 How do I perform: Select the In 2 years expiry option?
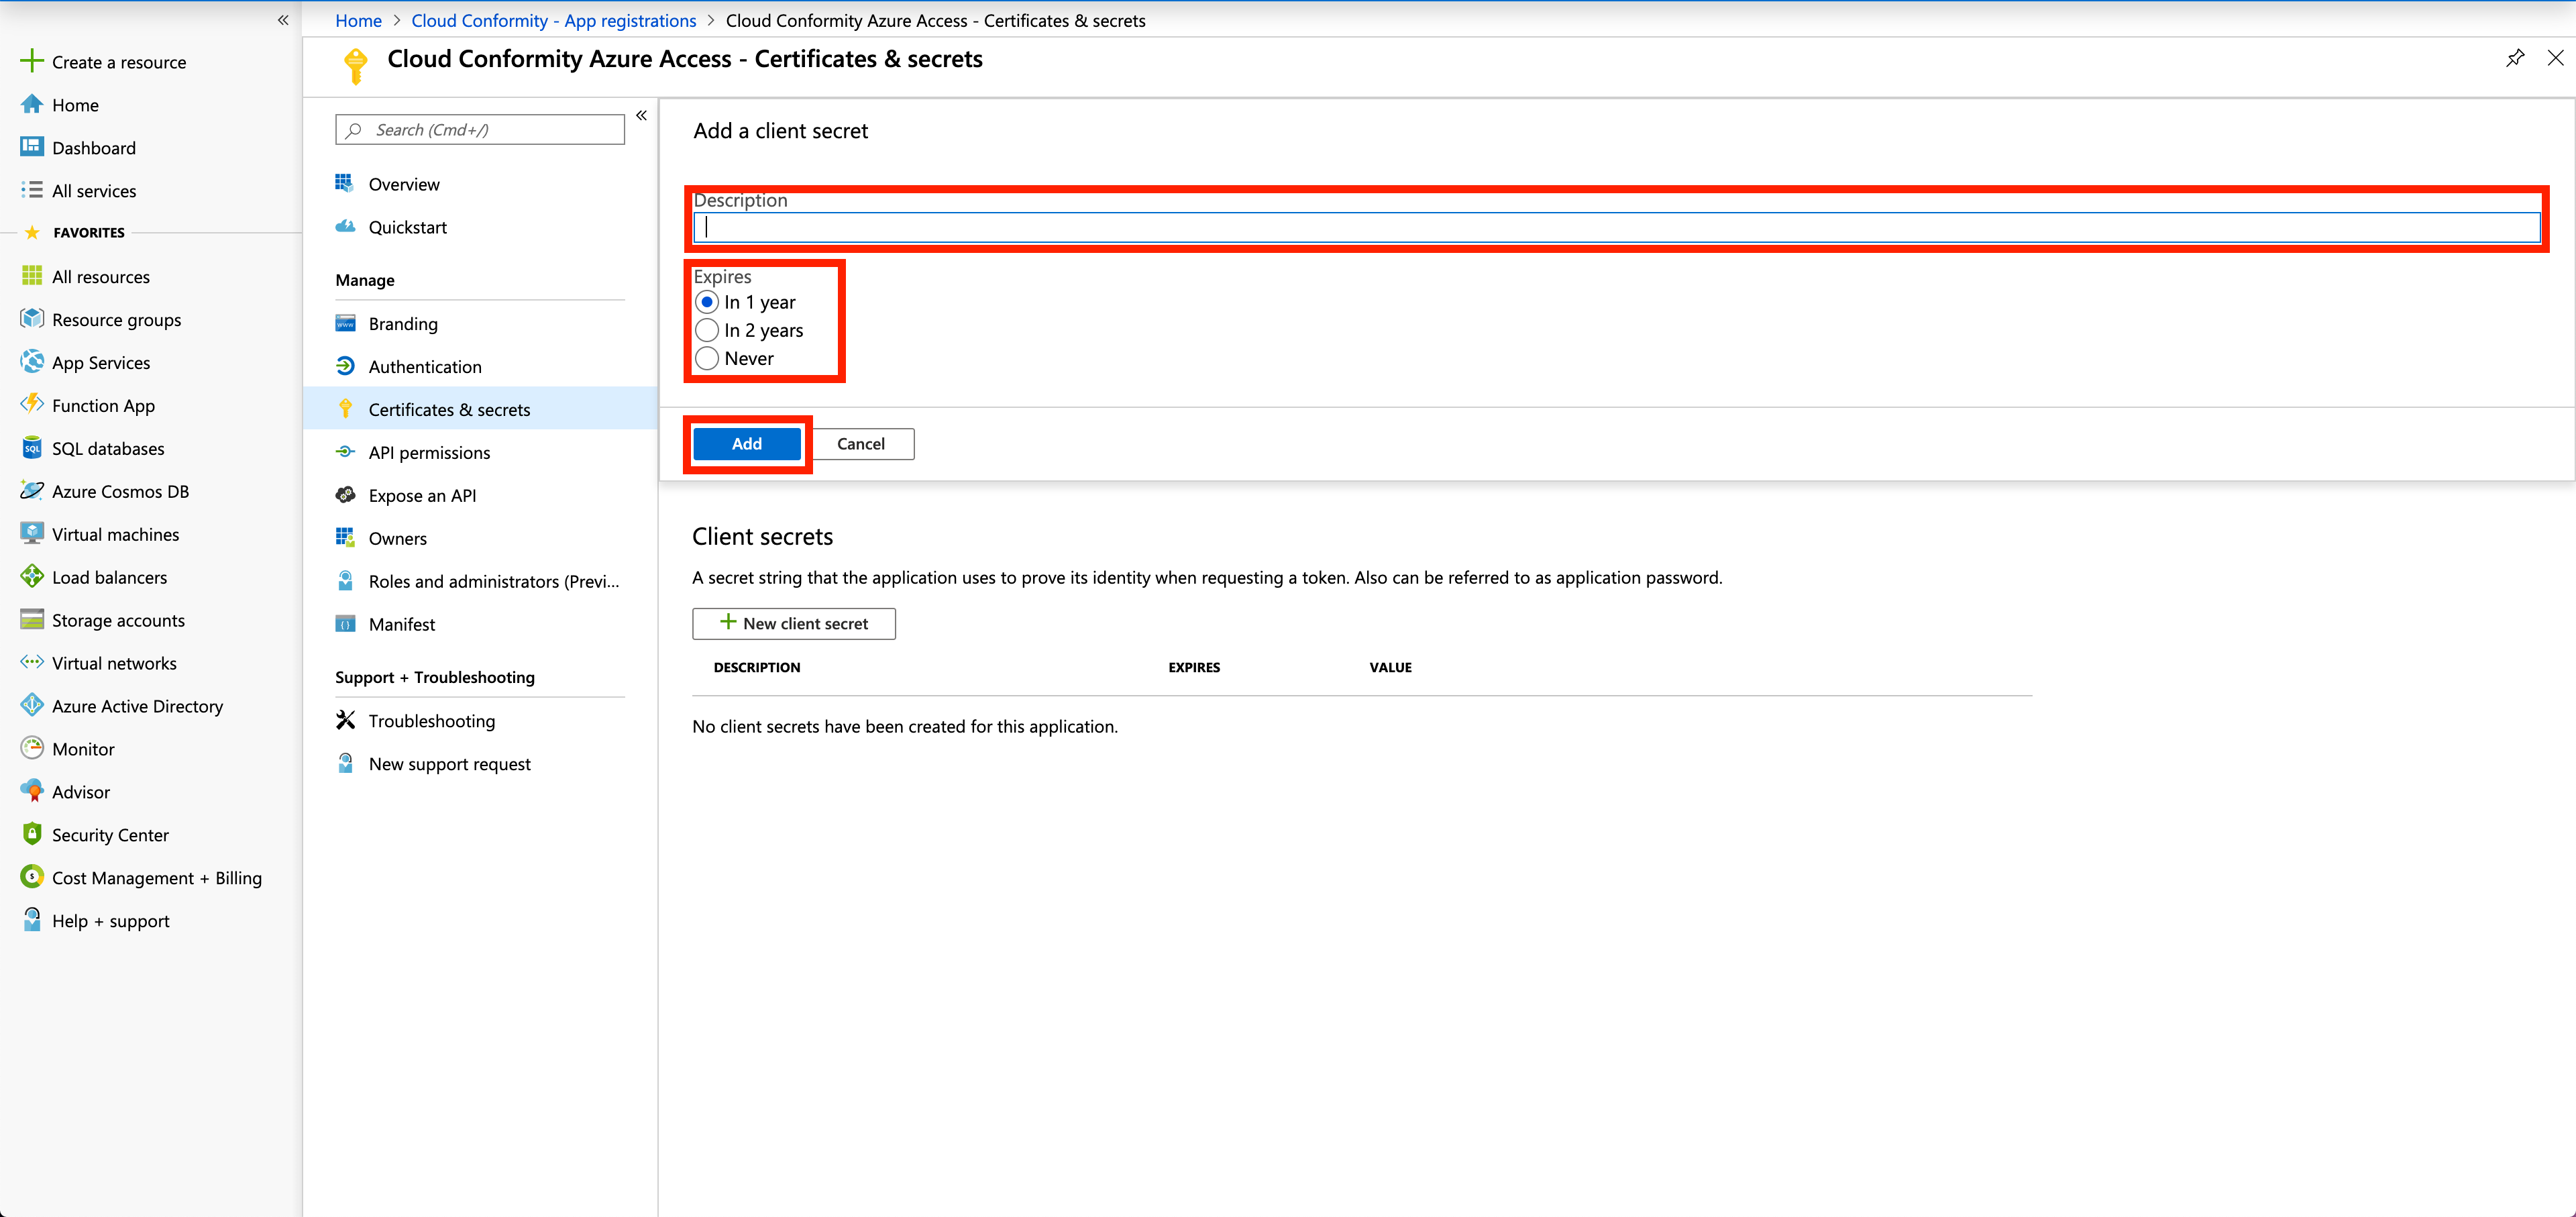tap(707, 330)
